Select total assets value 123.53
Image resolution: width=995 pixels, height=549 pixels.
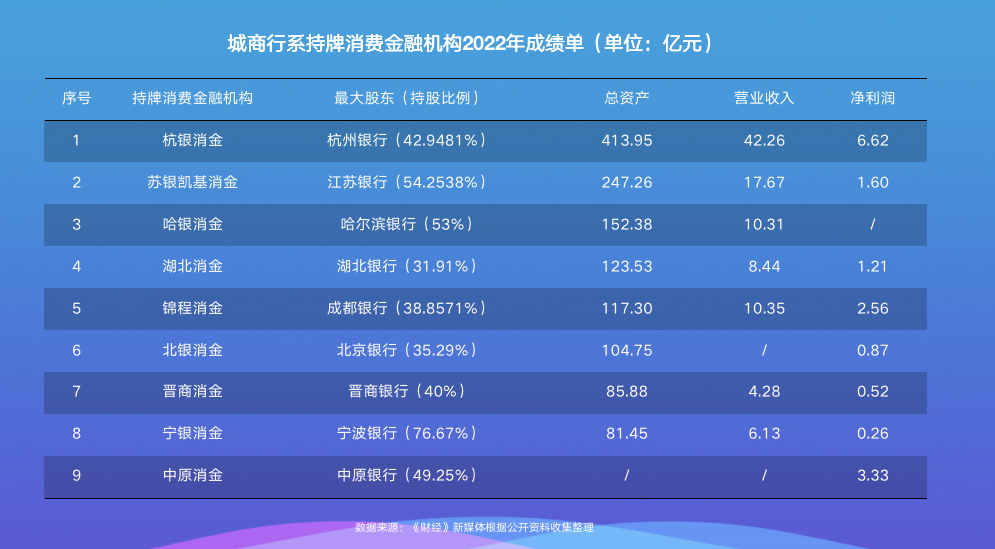pyautogui.click(x=626, y=266)
